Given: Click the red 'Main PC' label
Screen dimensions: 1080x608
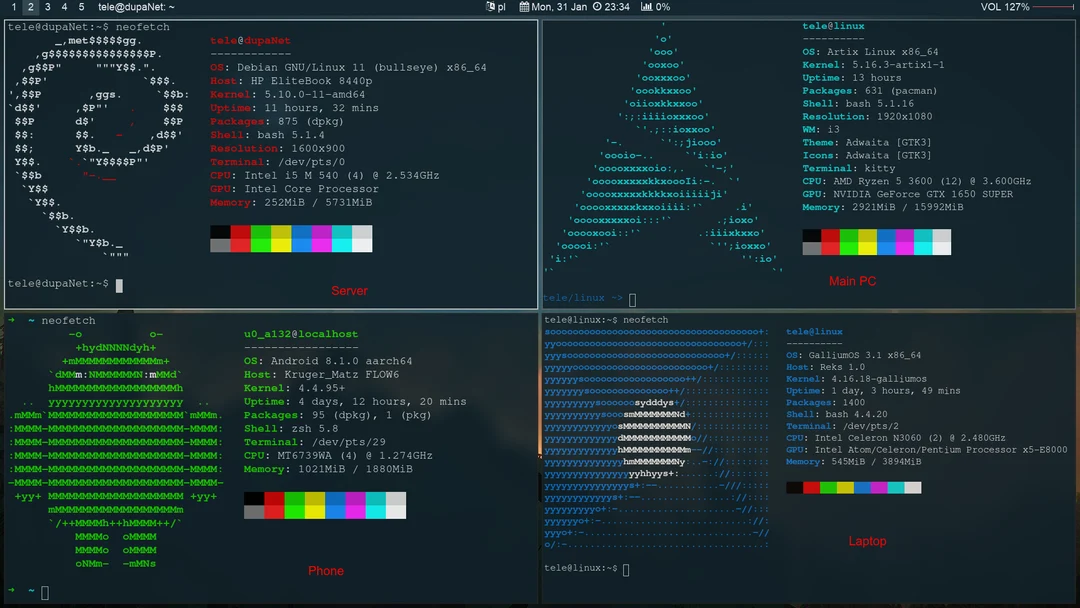Looking at the screenshot, I should coord(852,281).
